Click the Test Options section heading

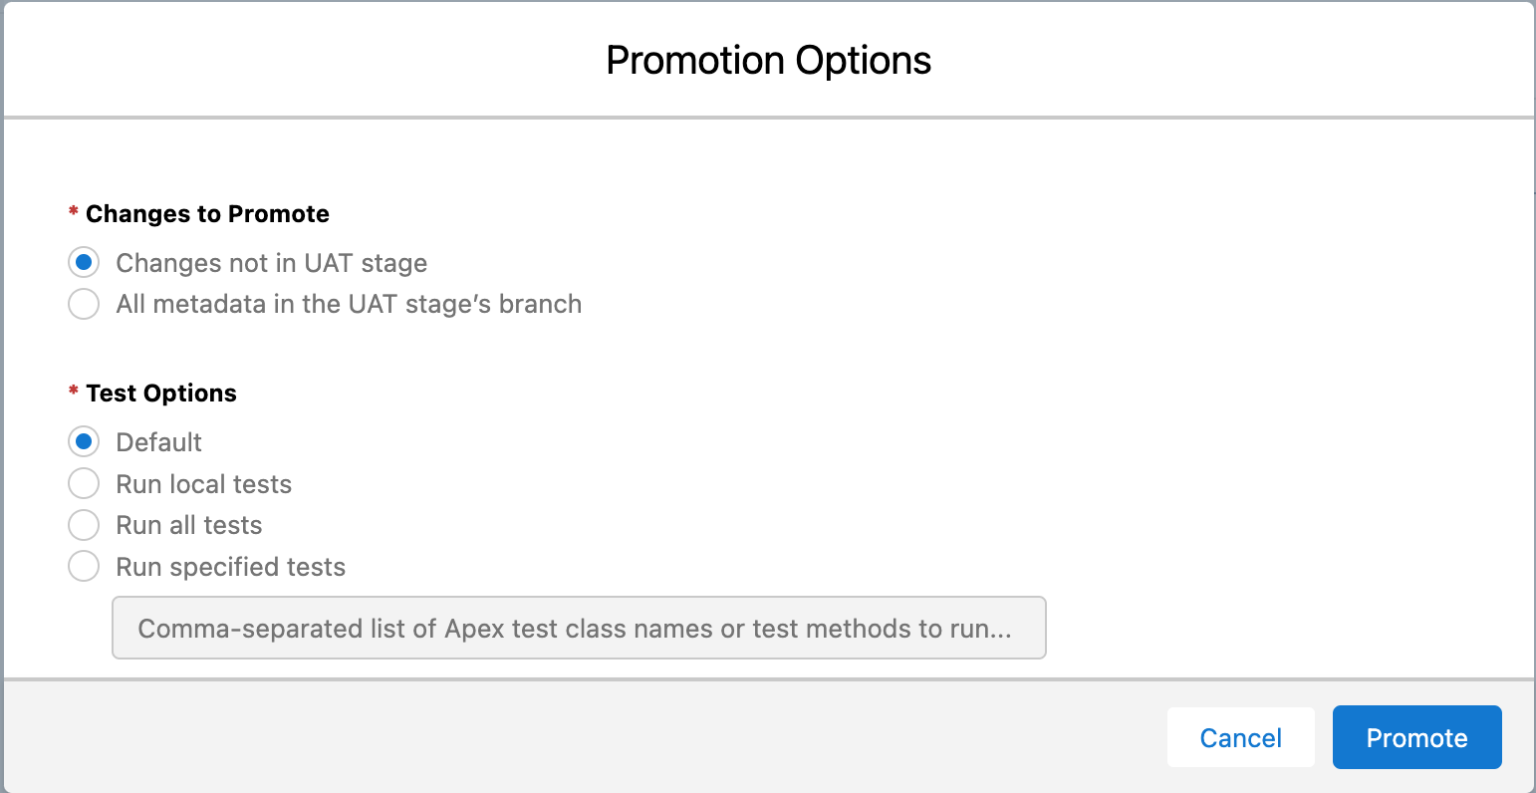coord(161,392)
